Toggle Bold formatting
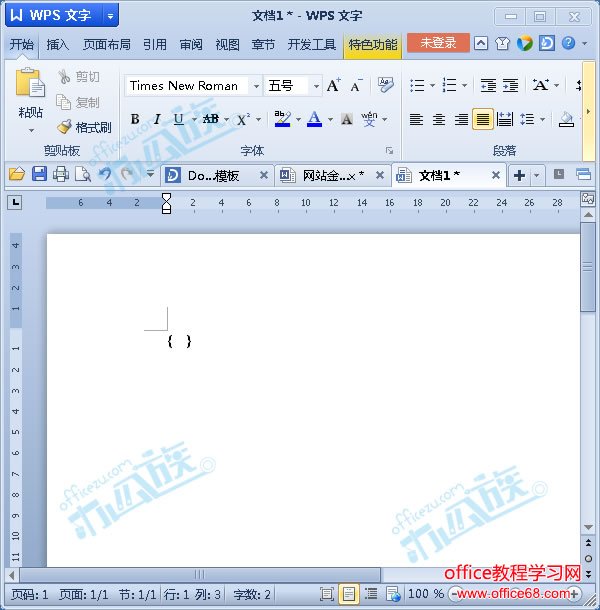Screen dimensions: 600x610 pyautogui.click(x=135, y=119)
